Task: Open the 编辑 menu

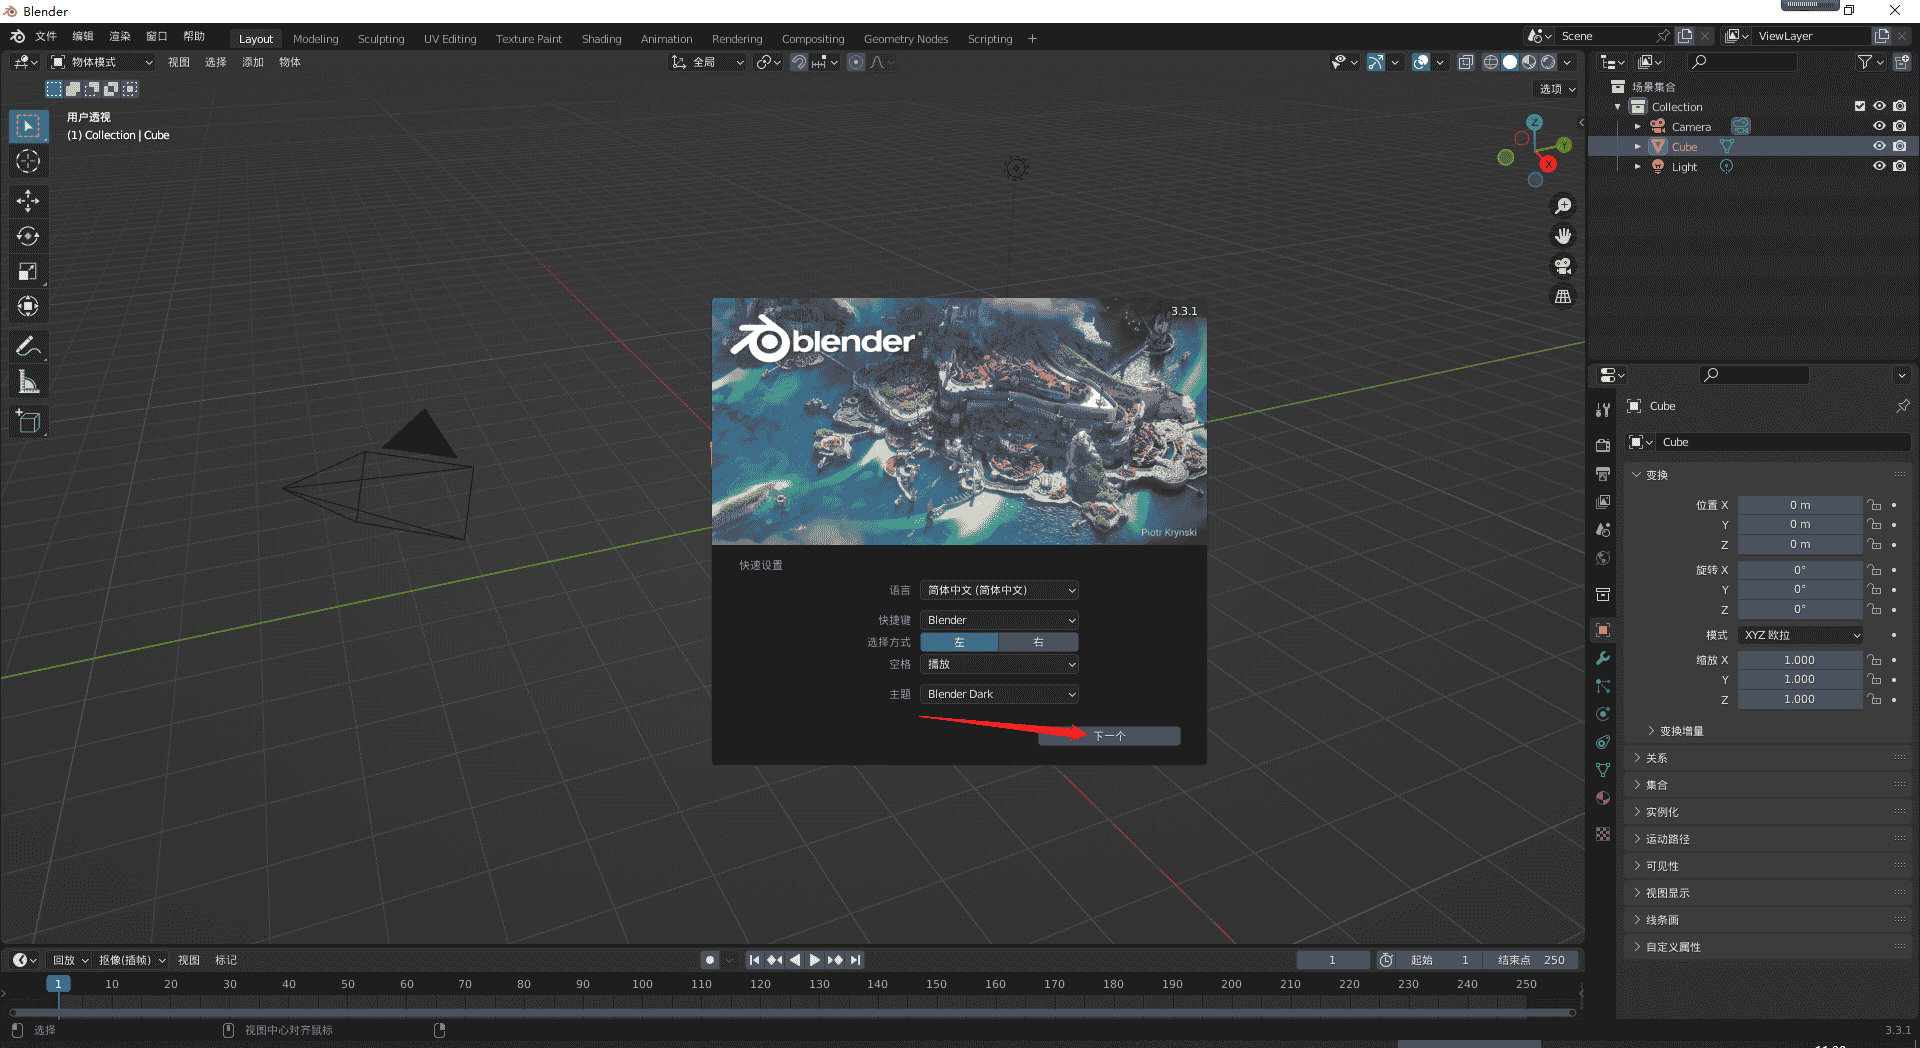Action: tap(83, 36)
